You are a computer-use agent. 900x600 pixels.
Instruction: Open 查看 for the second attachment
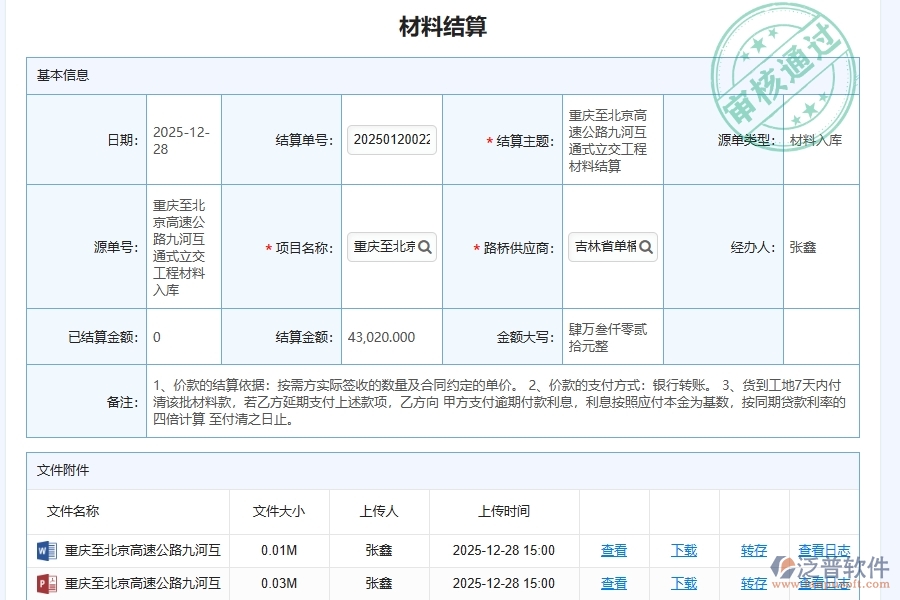[x=614, y=584]
